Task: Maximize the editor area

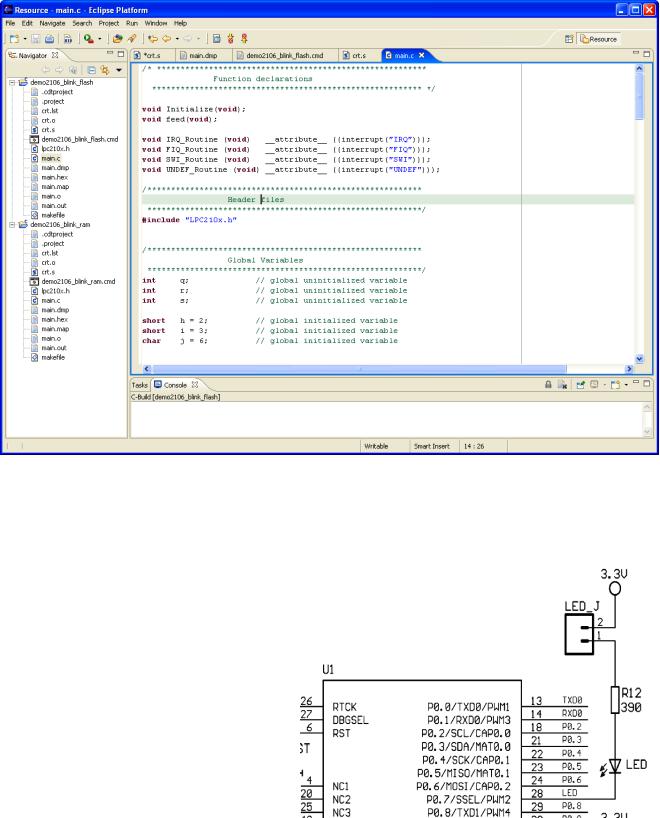Action: pyautogui.click(x=646, y=54)
